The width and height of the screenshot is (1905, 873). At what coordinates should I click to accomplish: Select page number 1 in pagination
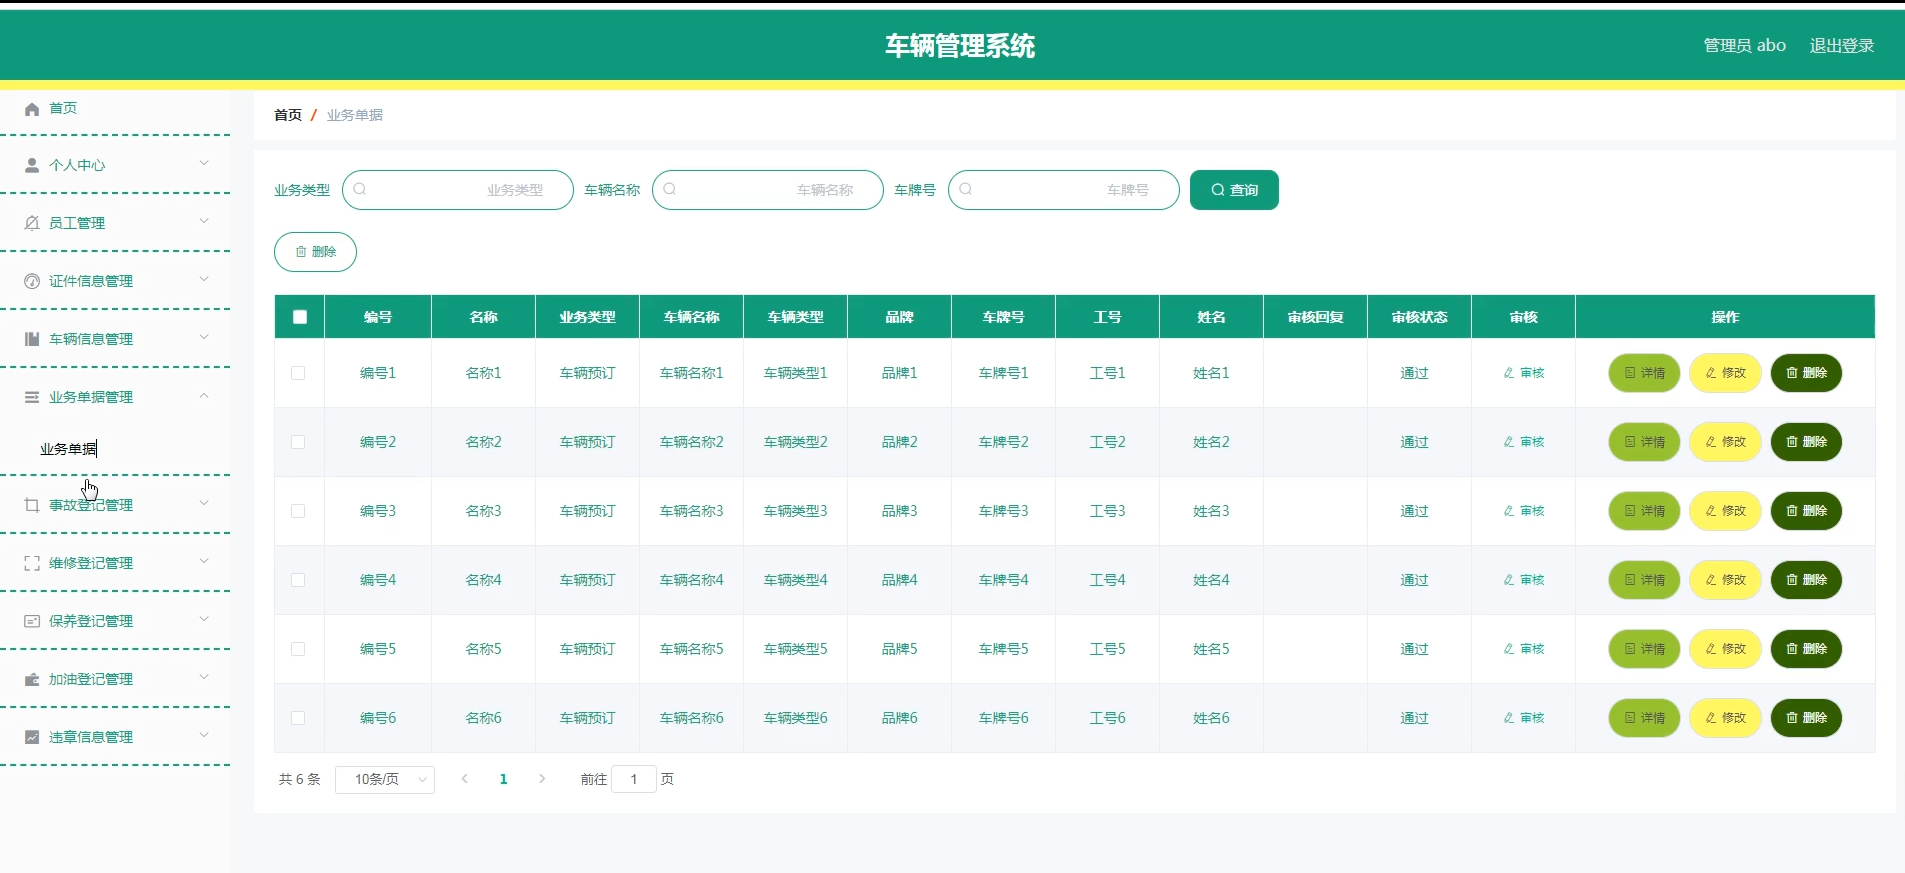pyautogui.click(x=504, y=779)
